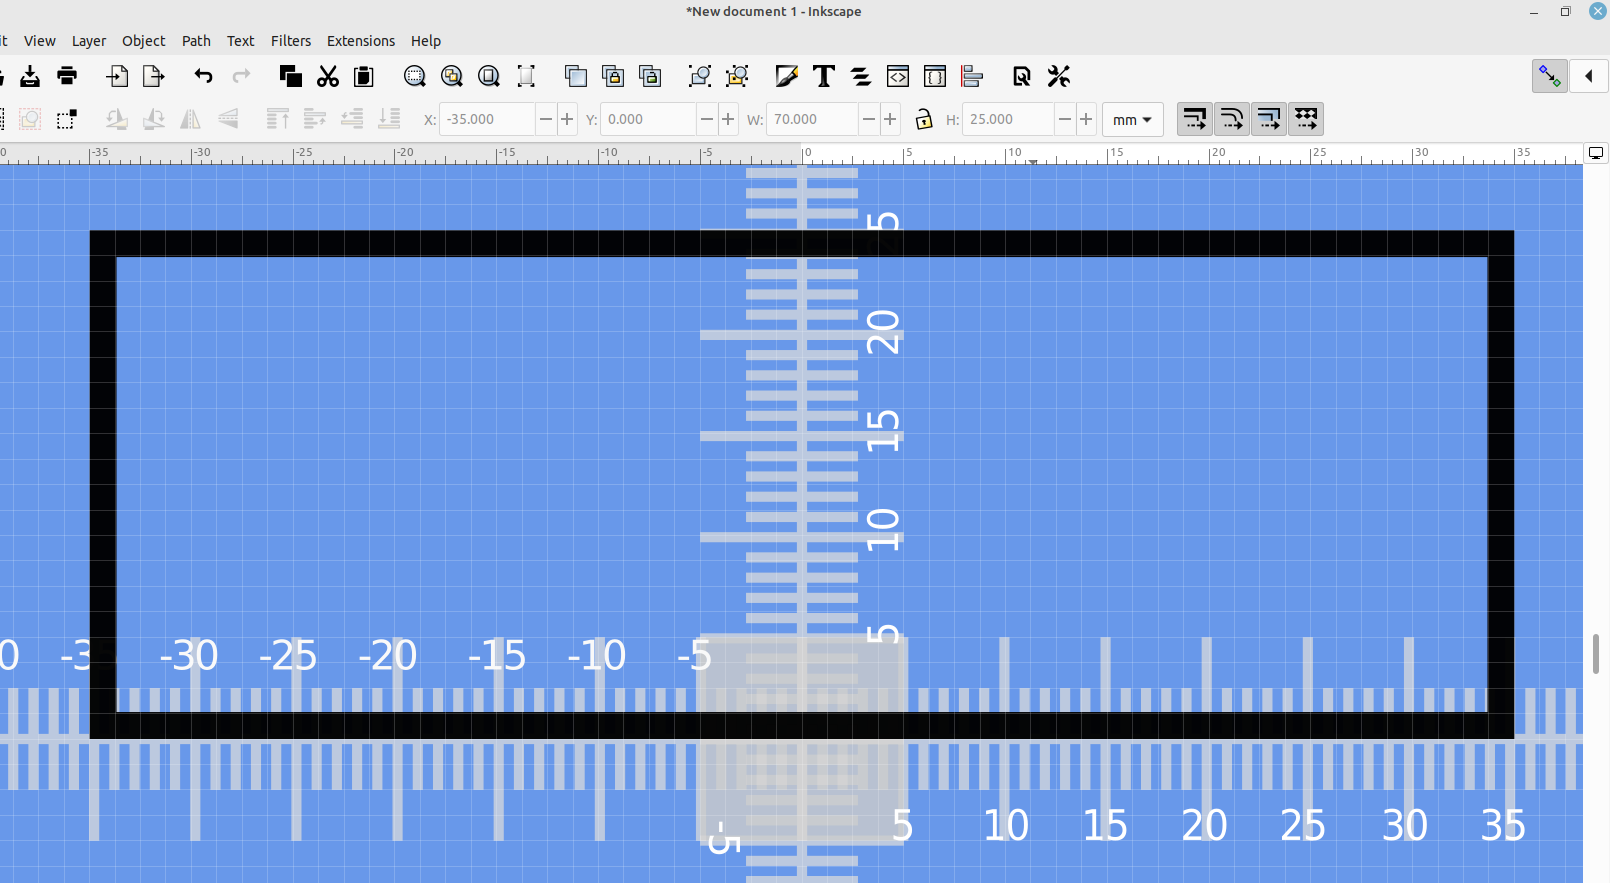
Task: Open the mm units dropdown
Action: [1133, 119]
